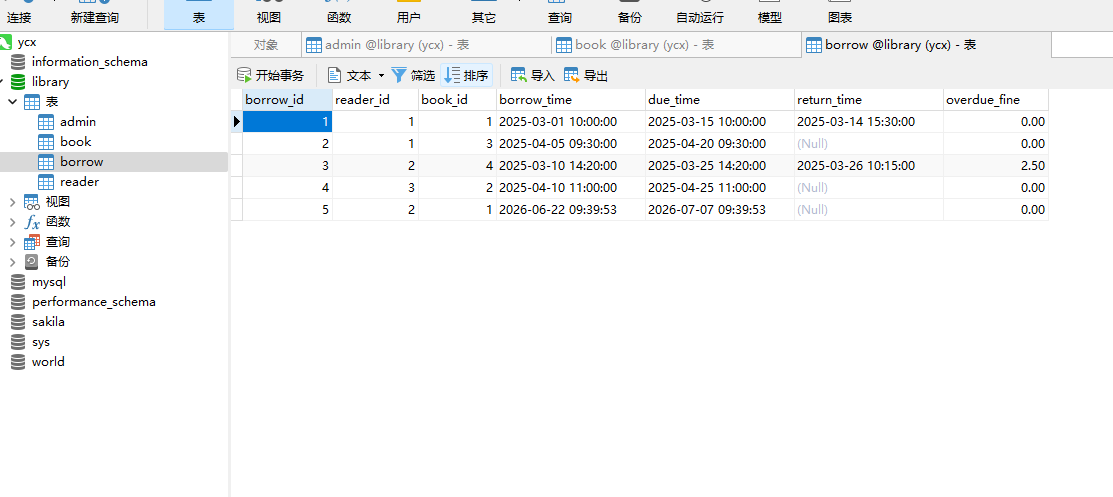Click the 筛选 (Filter) button
This screenshot has width=1113, height=497.
414,75
